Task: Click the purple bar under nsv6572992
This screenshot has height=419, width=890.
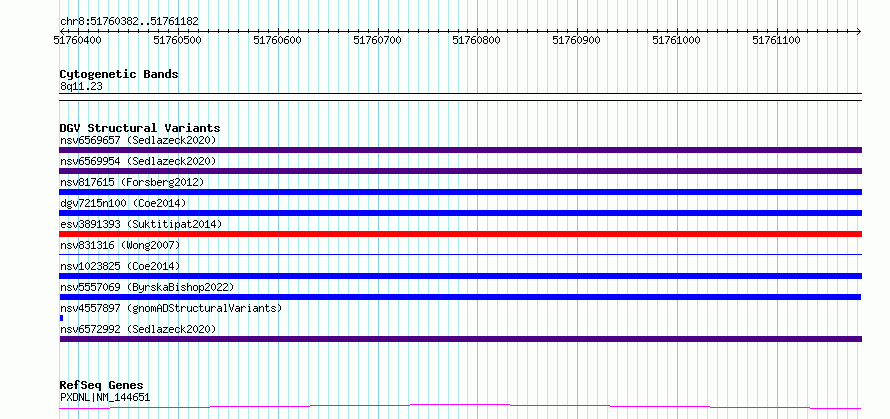Action: pyautogui.click(x=460, y=339)
